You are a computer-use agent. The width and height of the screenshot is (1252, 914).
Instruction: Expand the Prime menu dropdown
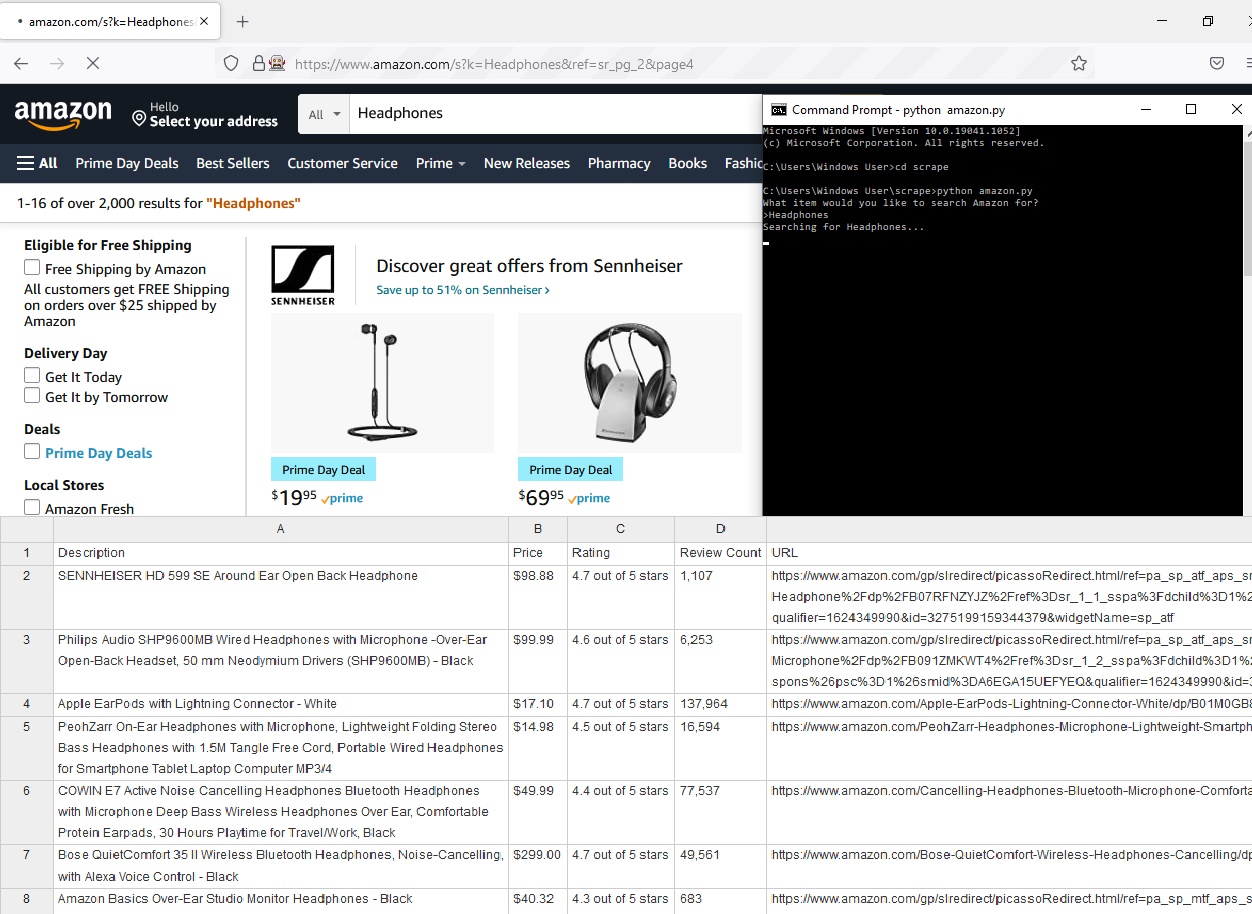440,163
